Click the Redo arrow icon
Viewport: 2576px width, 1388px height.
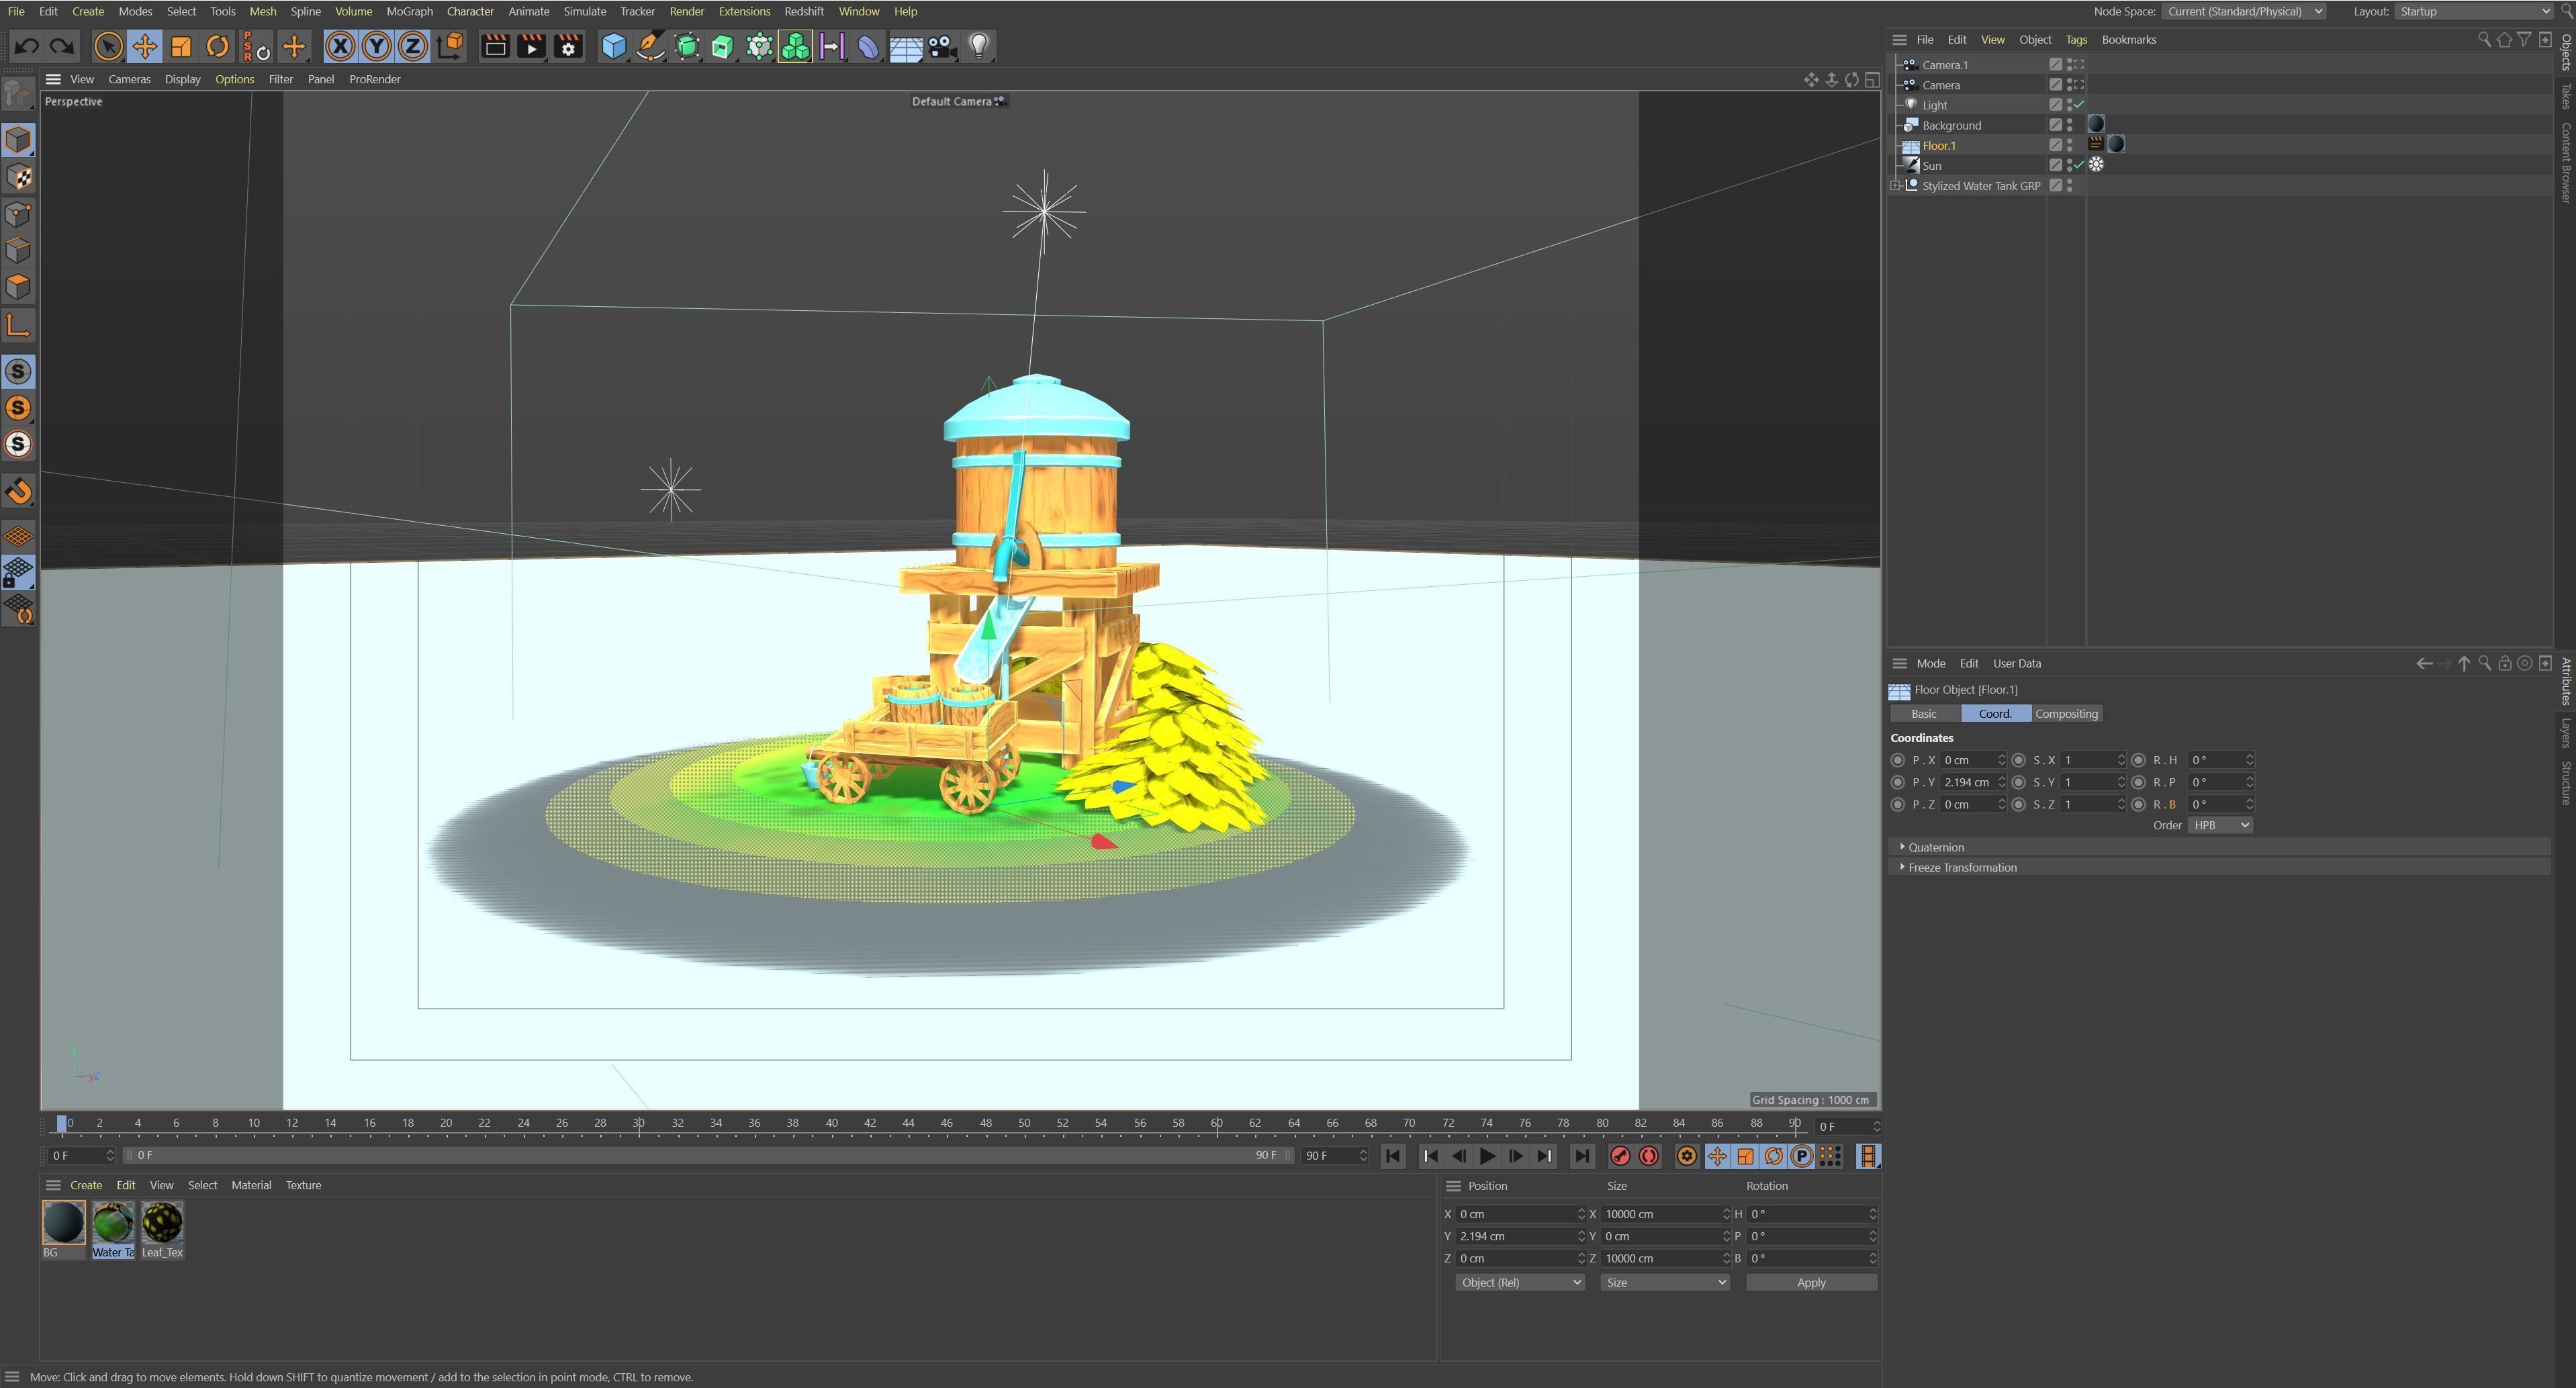coord(62,46)
